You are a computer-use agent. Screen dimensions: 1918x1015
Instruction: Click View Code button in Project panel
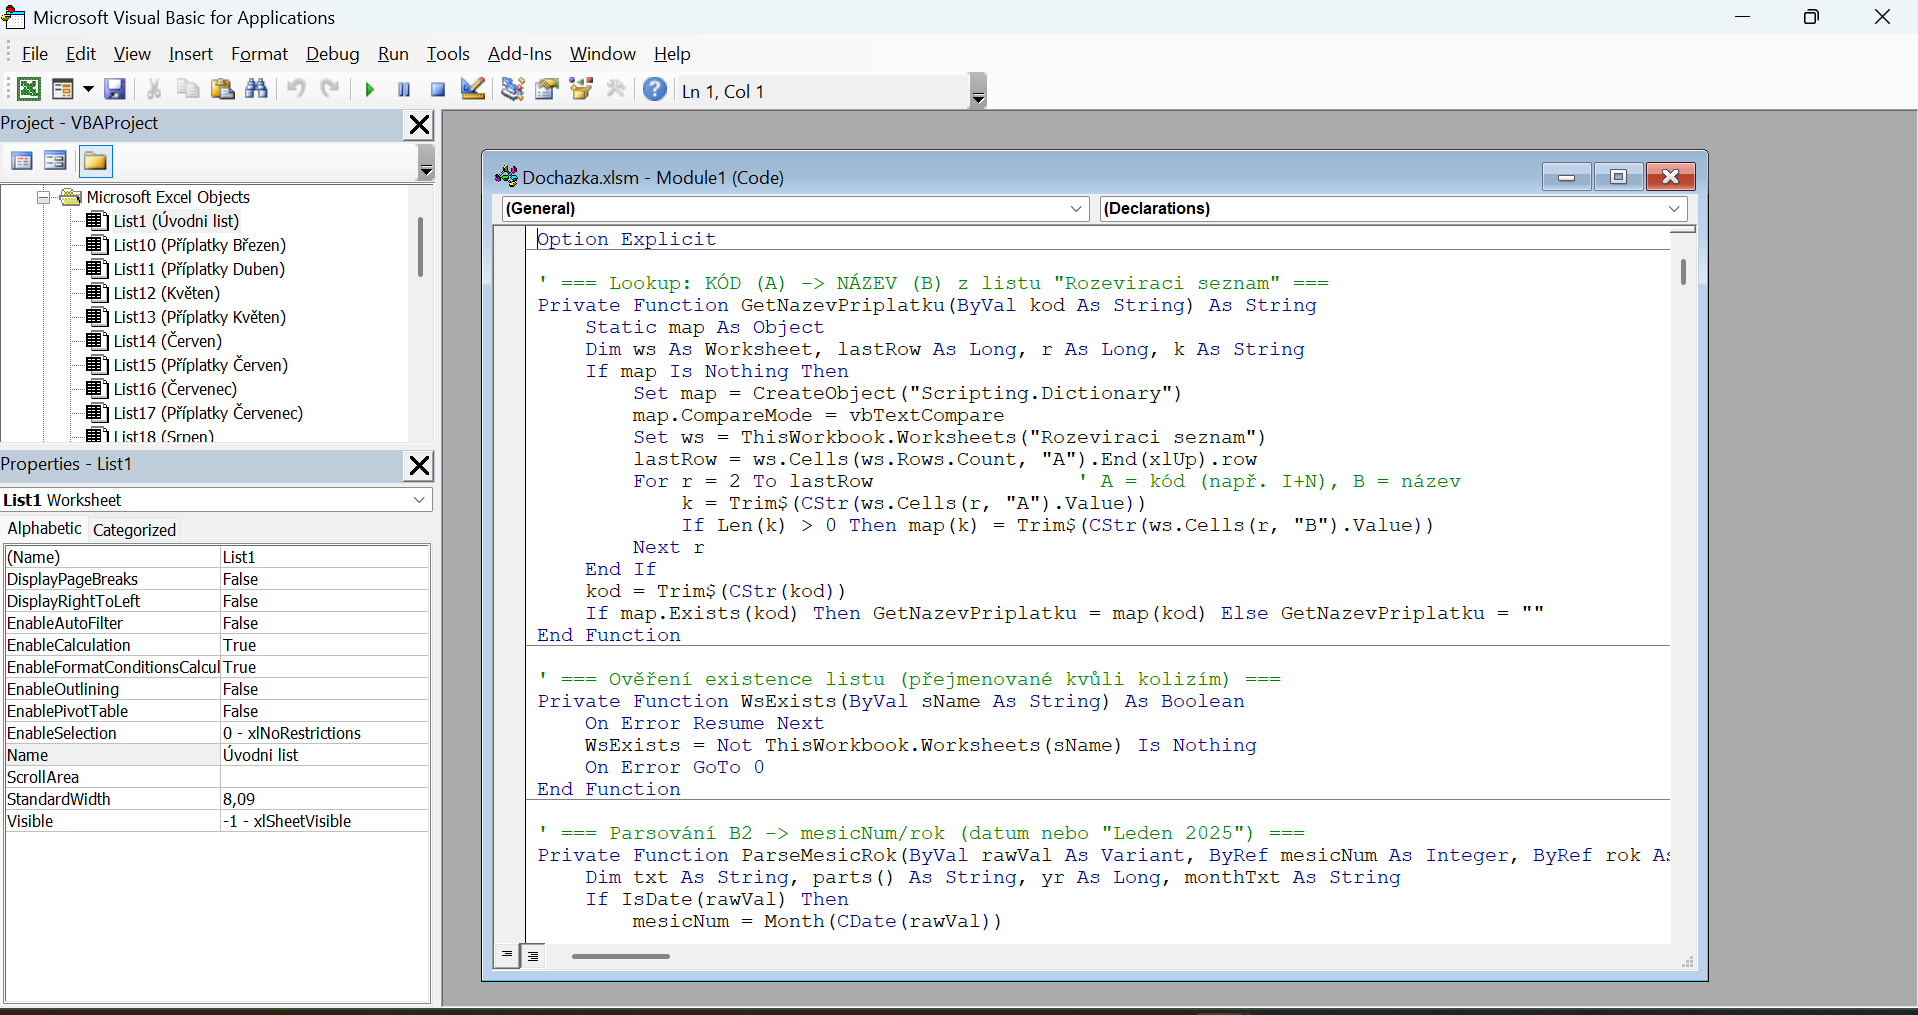click(x=22, y=161)
